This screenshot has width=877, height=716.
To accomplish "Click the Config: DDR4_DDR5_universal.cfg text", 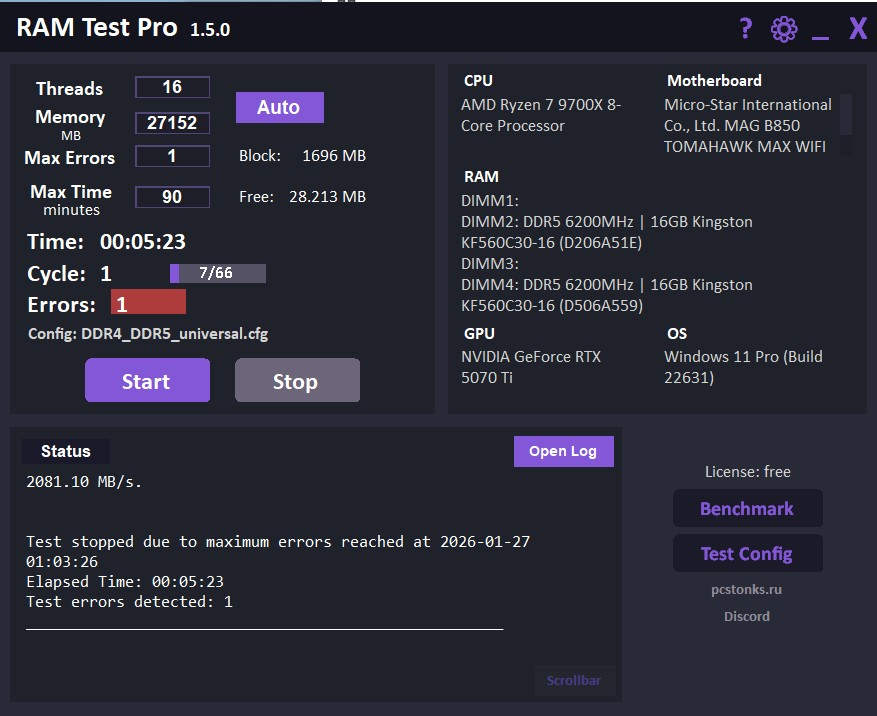I will point(148,334).
